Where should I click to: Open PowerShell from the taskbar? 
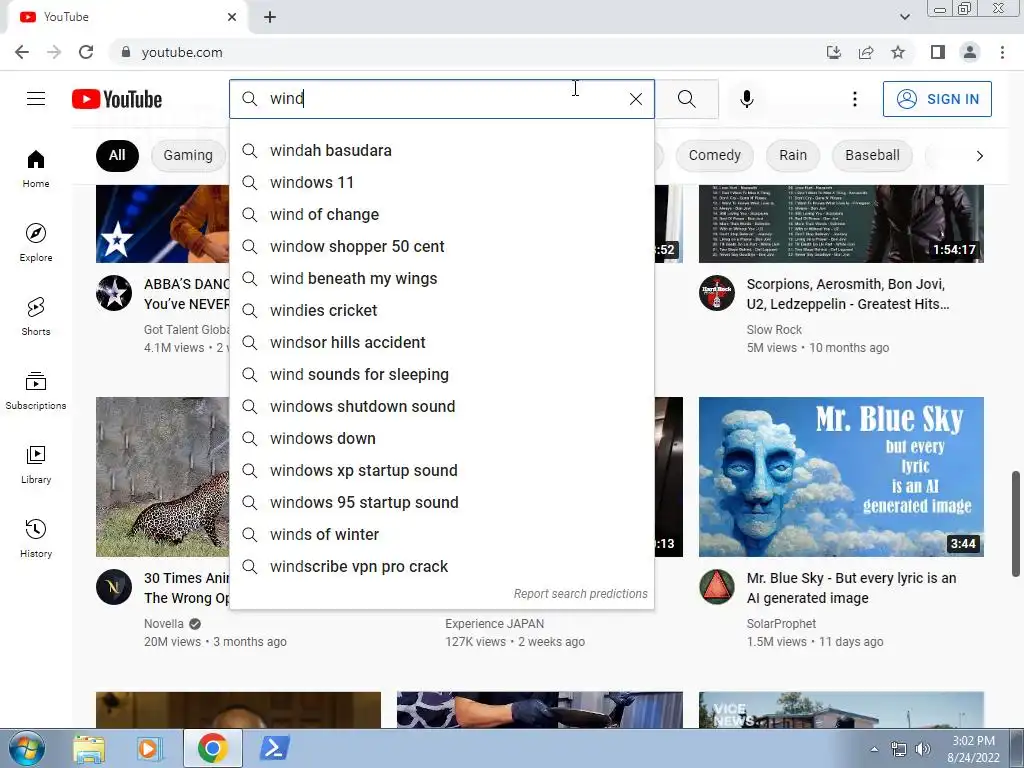tap(274, 748)
